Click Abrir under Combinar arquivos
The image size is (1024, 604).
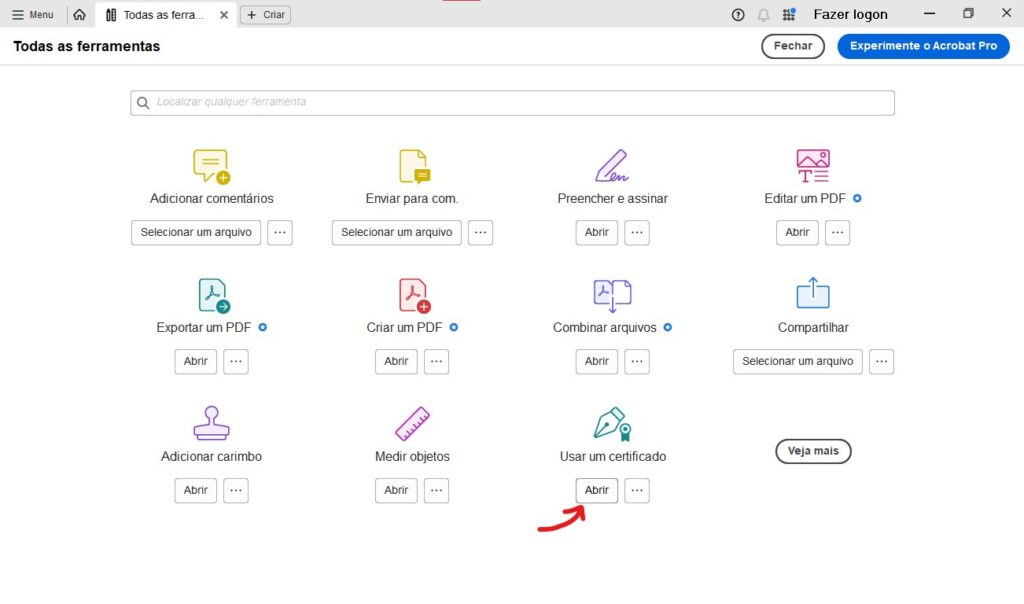pos(596,362)
